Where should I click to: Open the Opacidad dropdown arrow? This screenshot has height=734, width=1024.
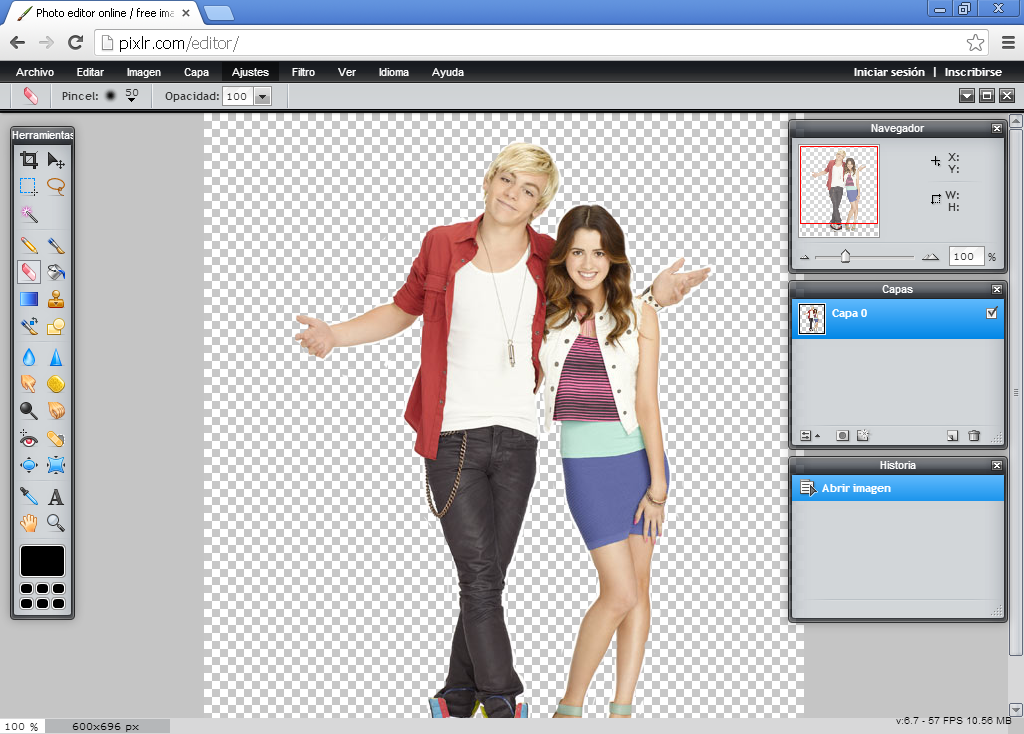[x=262, y=96]
